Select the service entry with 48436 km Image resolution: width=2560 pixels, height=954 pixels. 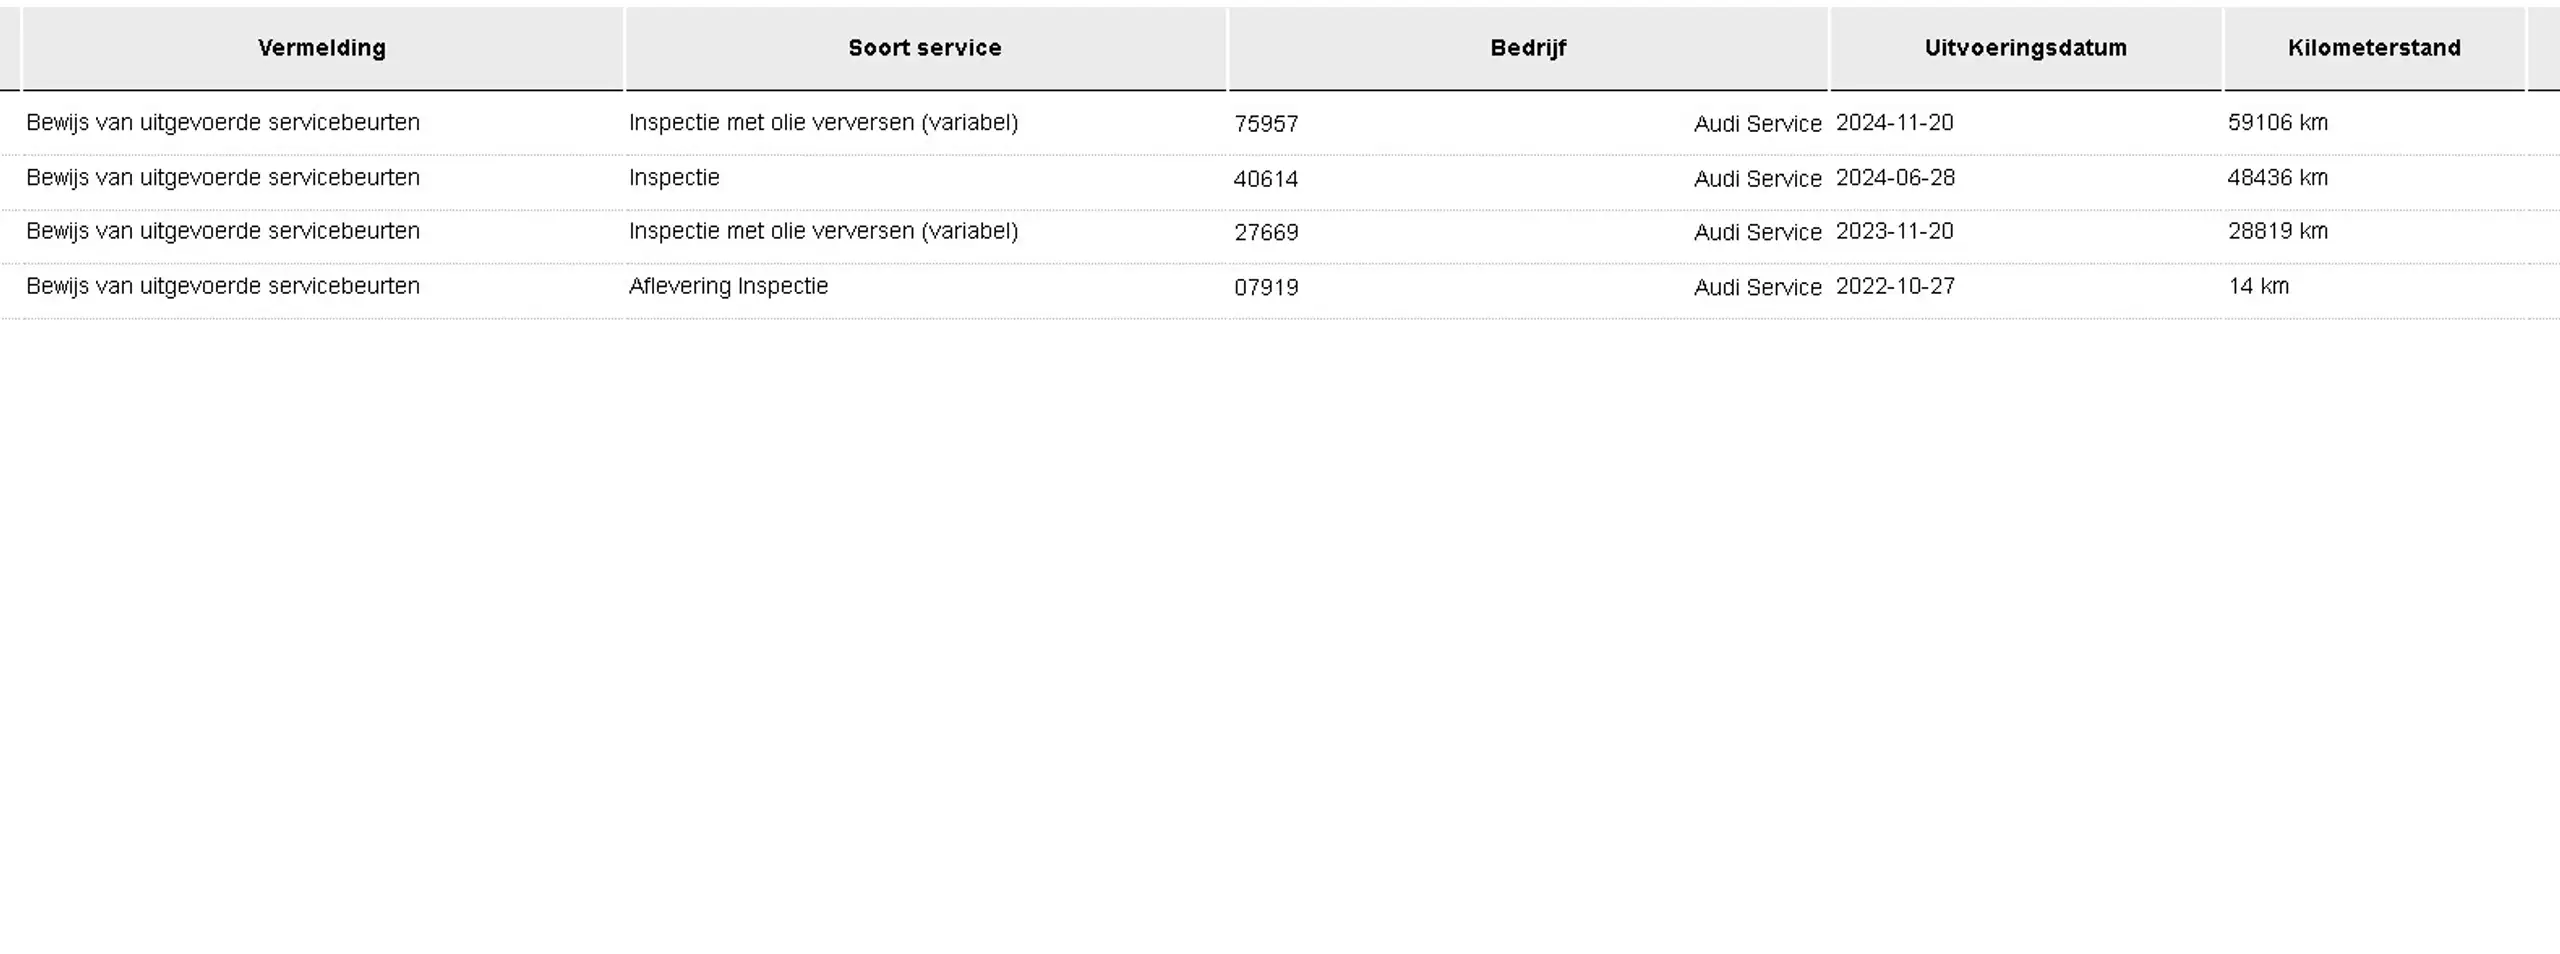point(1280,179)
